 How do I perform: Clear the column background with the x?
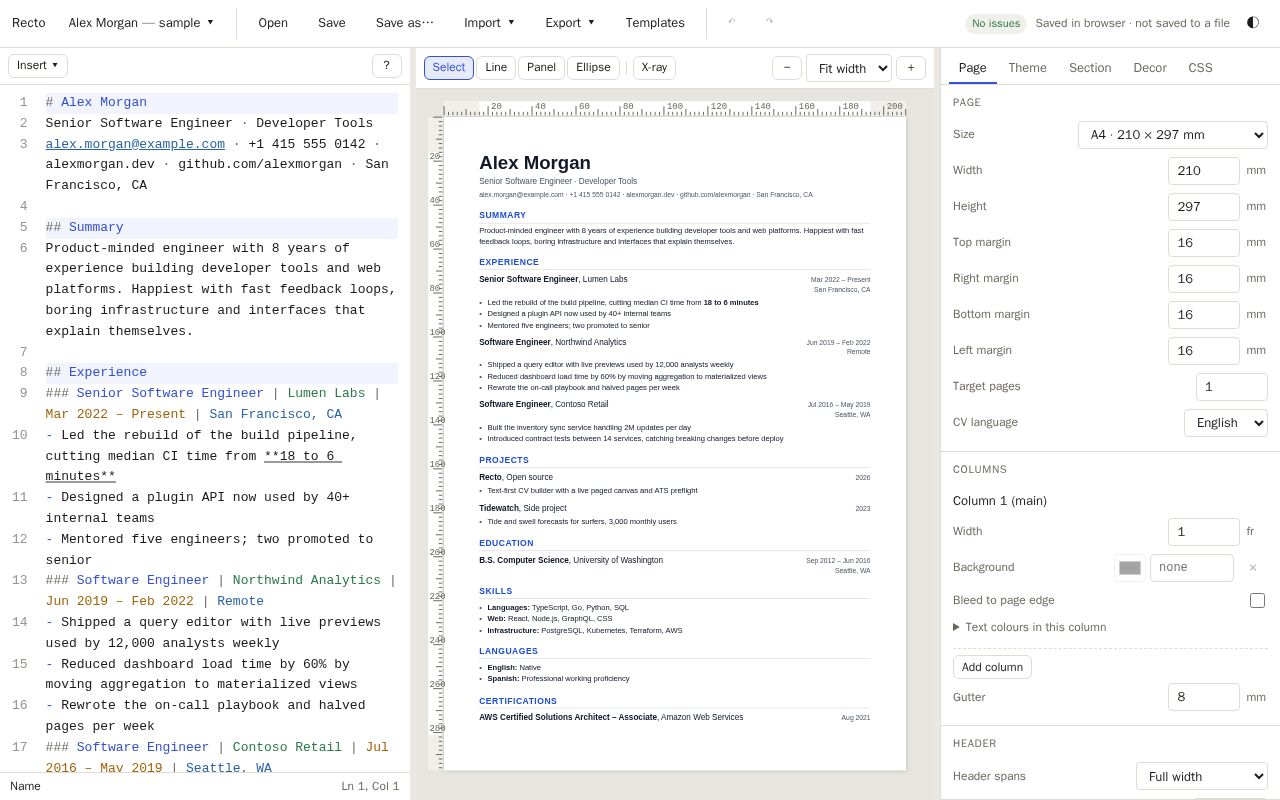(1253, 567)
